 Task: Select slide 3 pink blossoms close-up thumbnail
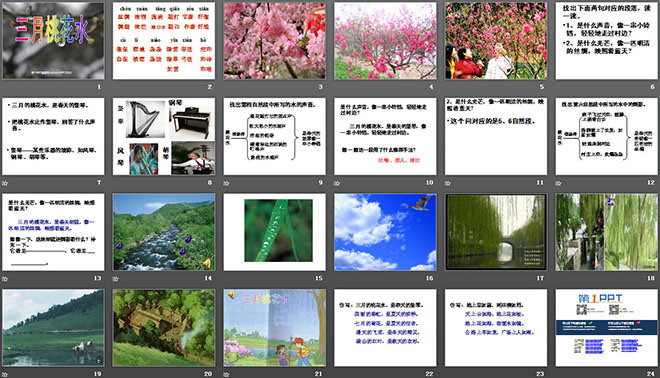coord(274,41)
